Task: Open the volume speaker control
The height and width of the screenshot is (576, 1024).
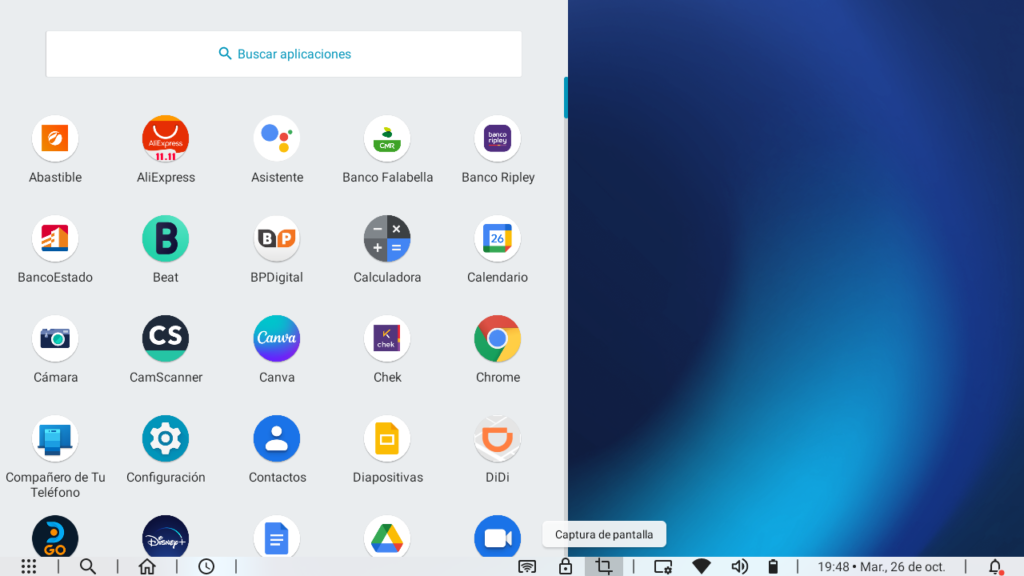Action: point(739,566)
